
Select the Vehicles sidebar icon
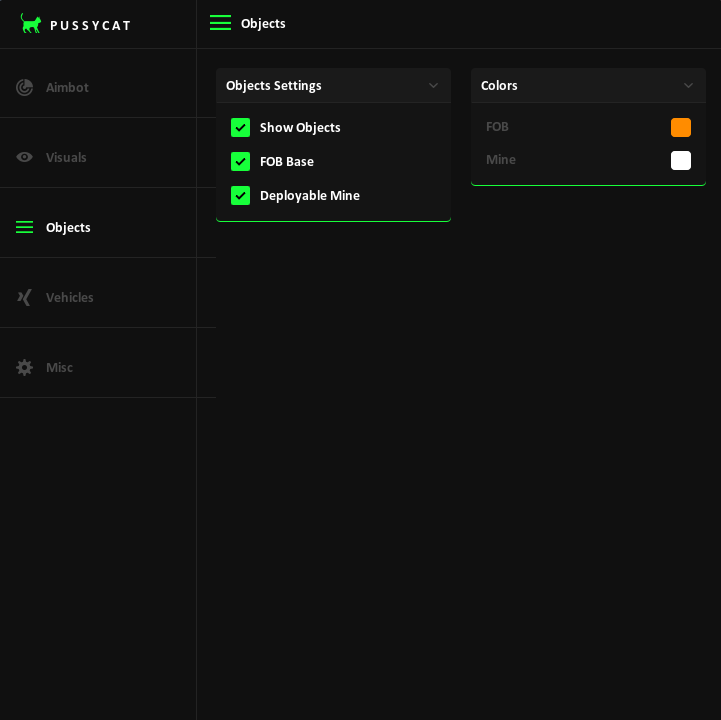[x=25, y=297]
